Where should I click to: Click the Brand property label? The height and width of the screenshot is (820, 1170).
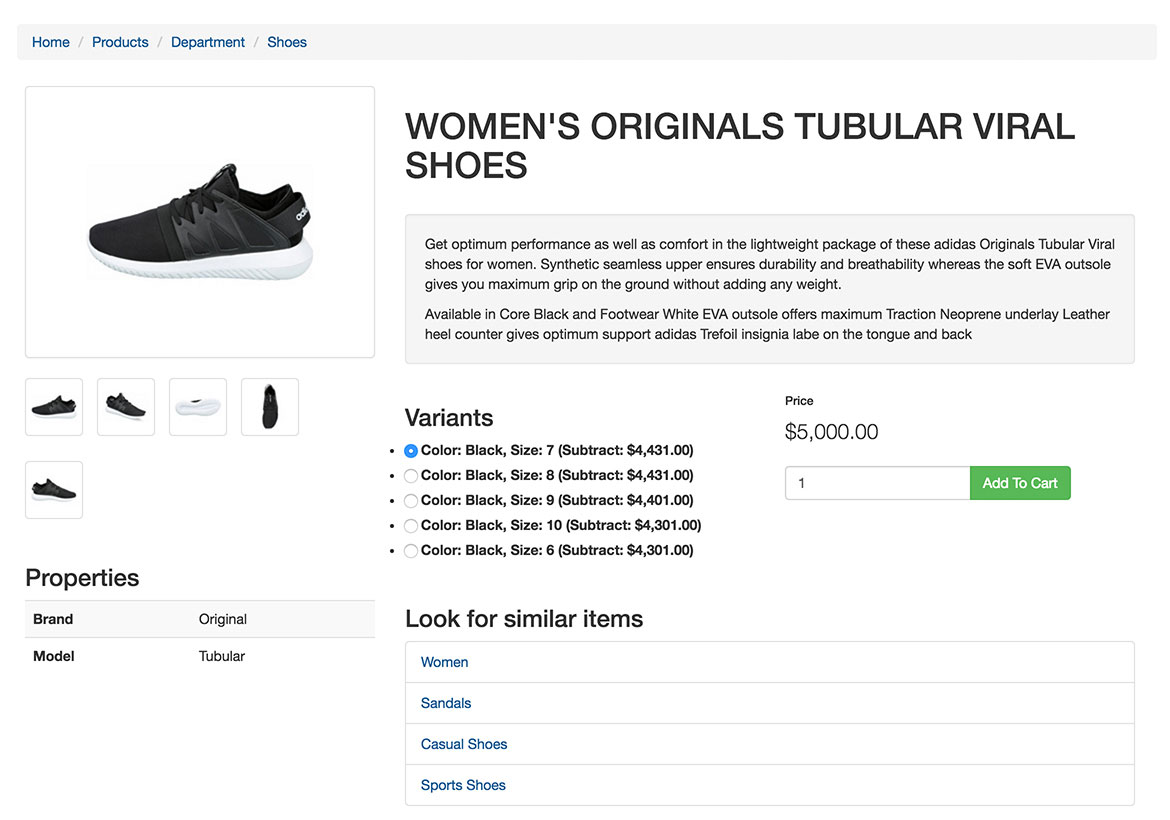[x=53, y=619]
